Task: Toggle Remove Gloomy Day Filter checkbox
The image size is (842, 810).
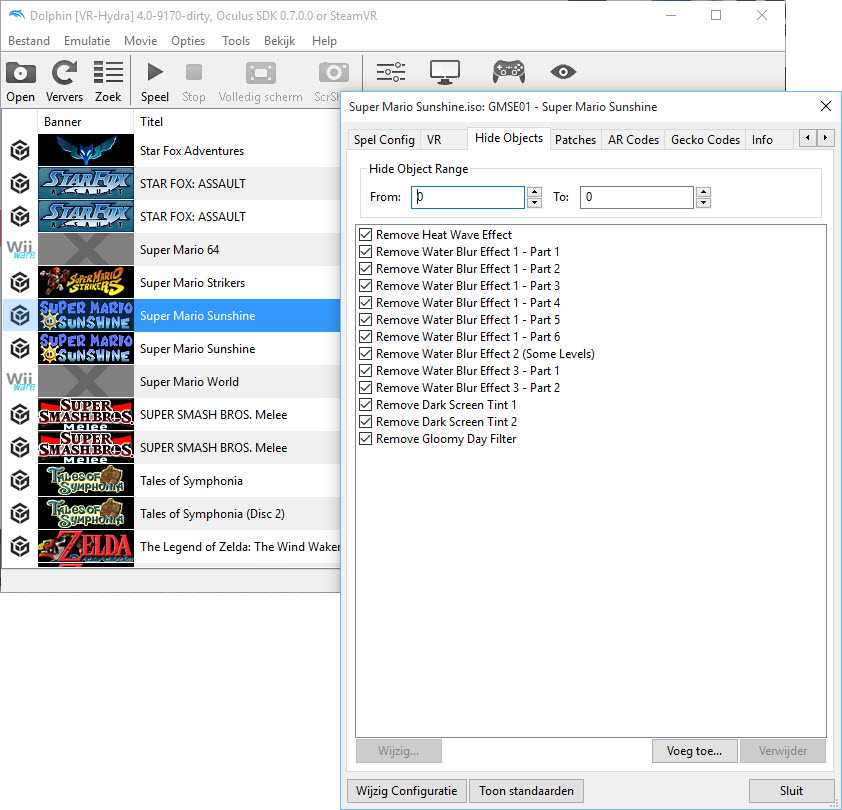Action: pyautogui.click(x=365, y=439)
